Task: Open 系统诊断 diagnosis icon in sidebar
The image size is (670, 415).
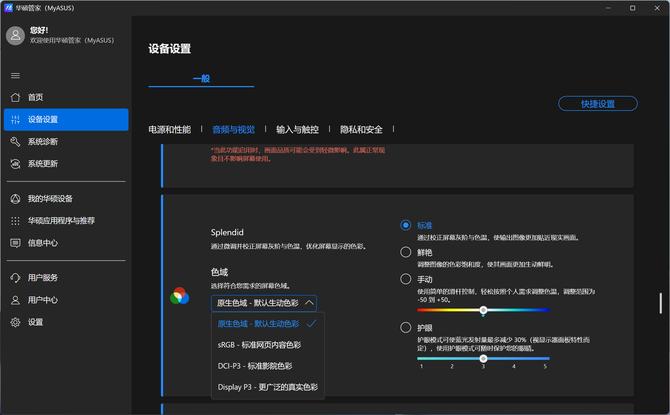Action: (15, 142)
